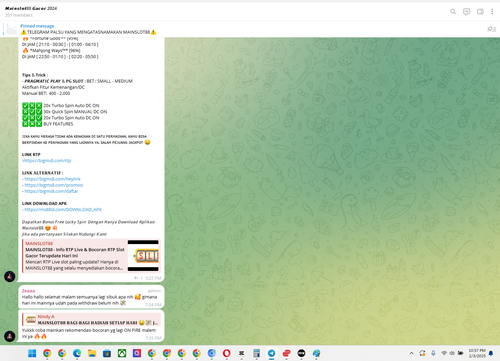Open the Windows Start menu
Image resolution: width=500 pixels, height=361 pixels.
click(x=32, y=353)
